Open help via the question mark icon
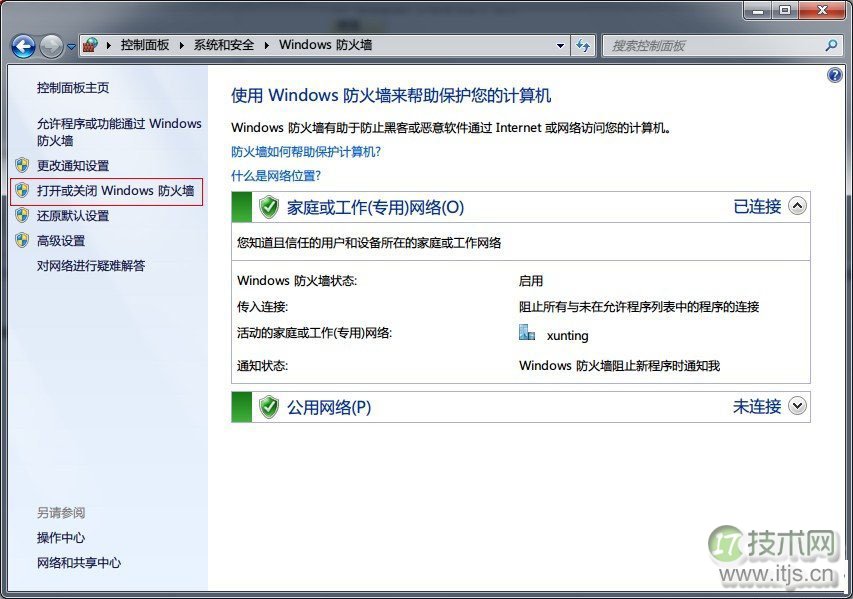853x599 pixels. click(834, 75)
